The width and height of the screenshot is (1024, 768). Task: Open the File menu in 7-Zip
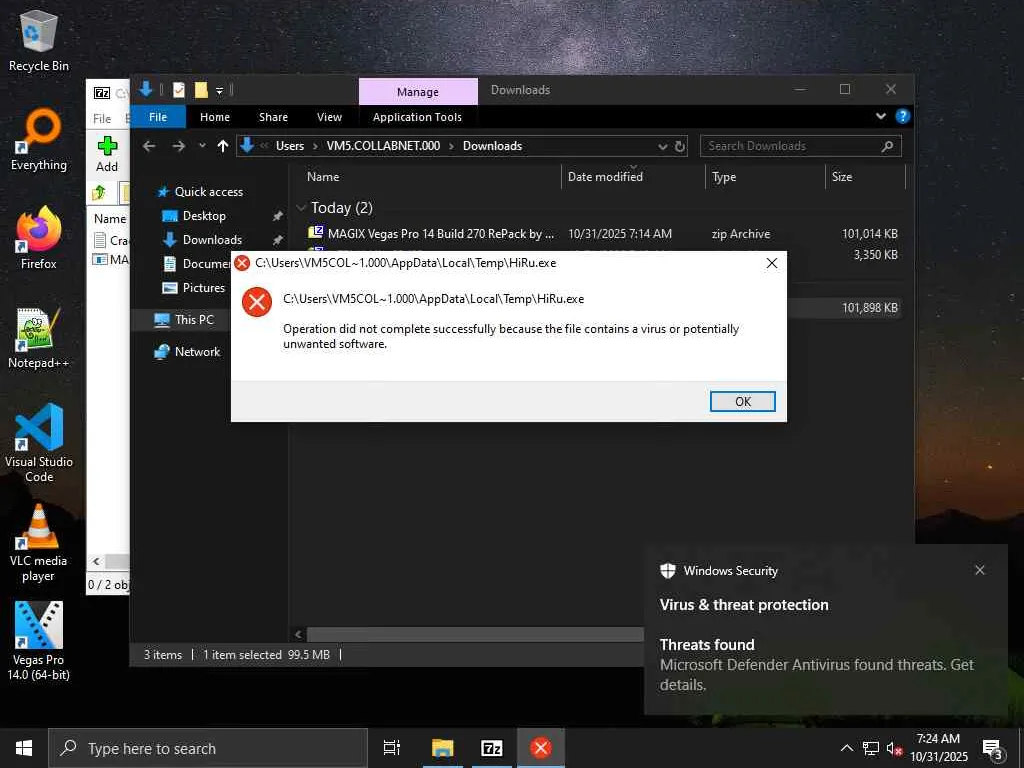tap(102, 118)
